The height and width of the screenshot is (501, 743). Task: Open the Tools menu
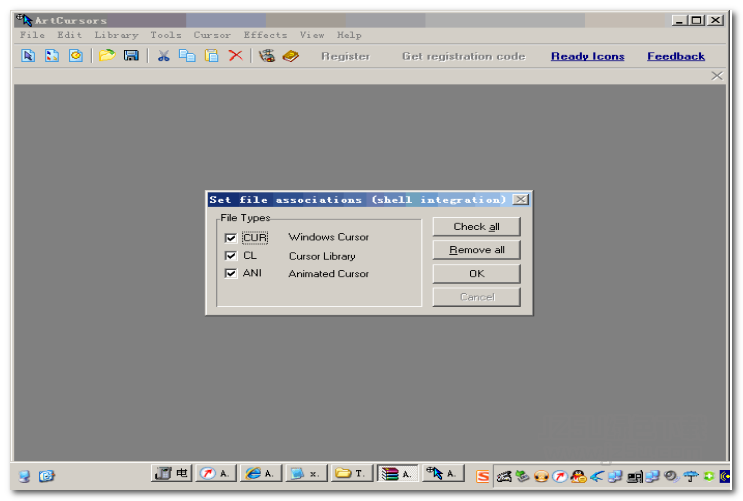tap(166, 35)
